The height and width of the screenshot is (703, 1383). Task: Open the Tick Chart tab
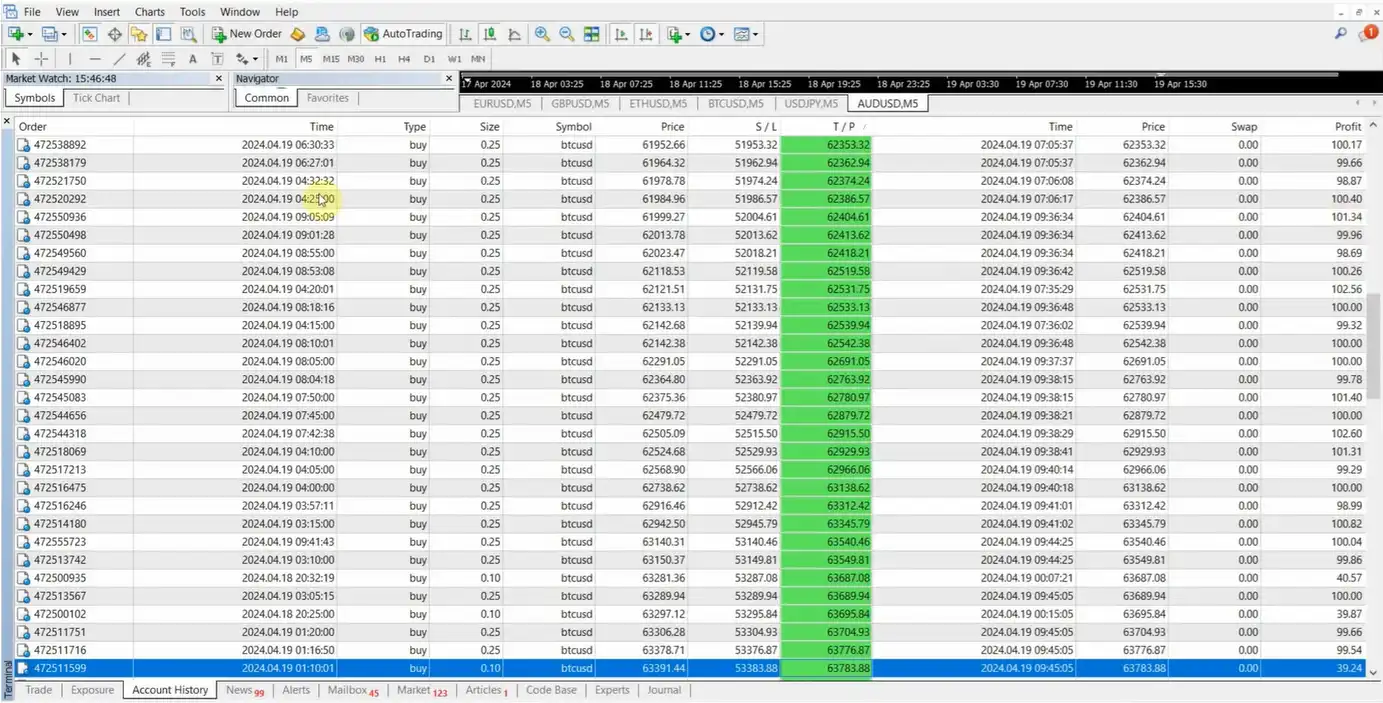96,98
